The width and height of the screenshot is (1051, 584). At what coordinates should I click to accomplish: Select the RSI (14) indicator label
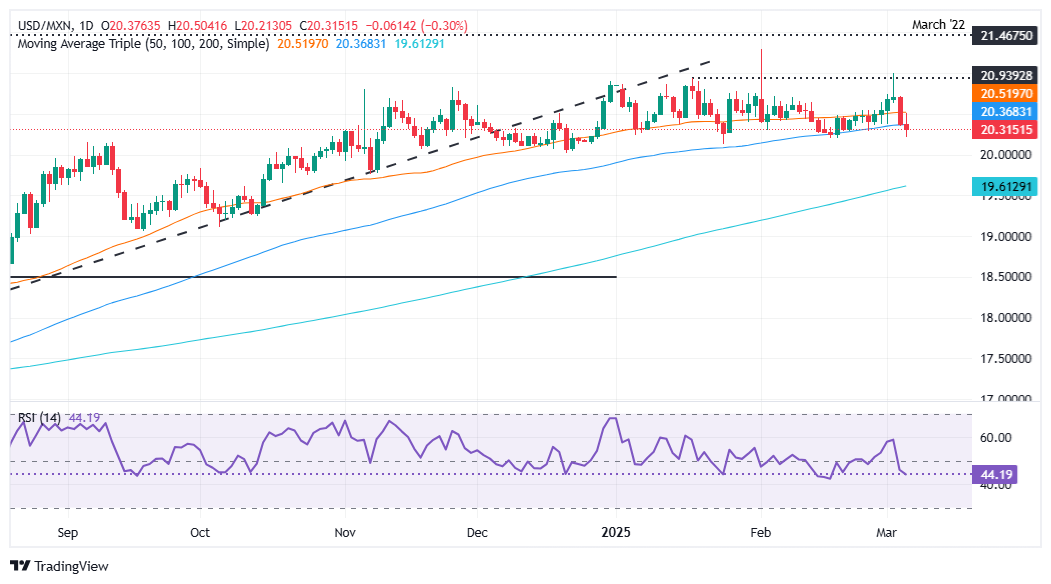coord(37,417)
